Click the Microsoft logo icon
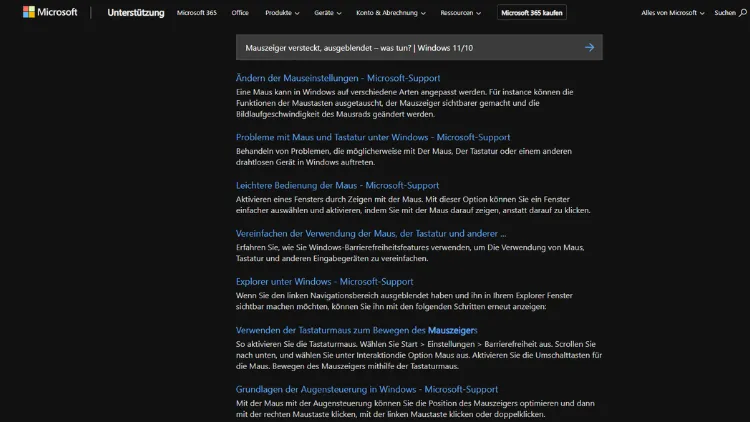 (29, 12)
